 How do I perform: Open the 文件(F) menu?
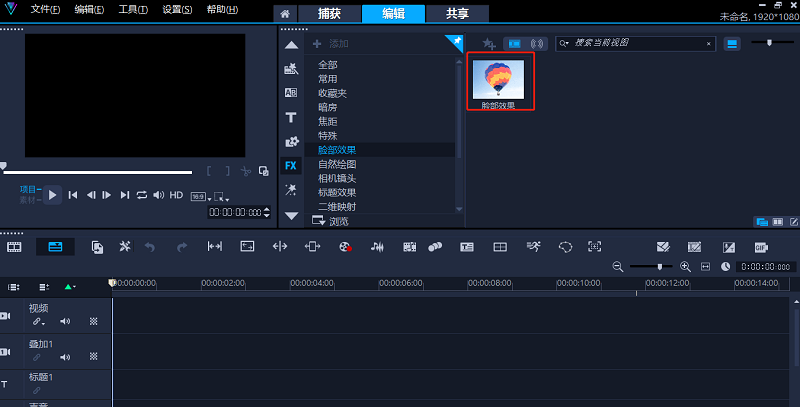[x=45, y=10]
